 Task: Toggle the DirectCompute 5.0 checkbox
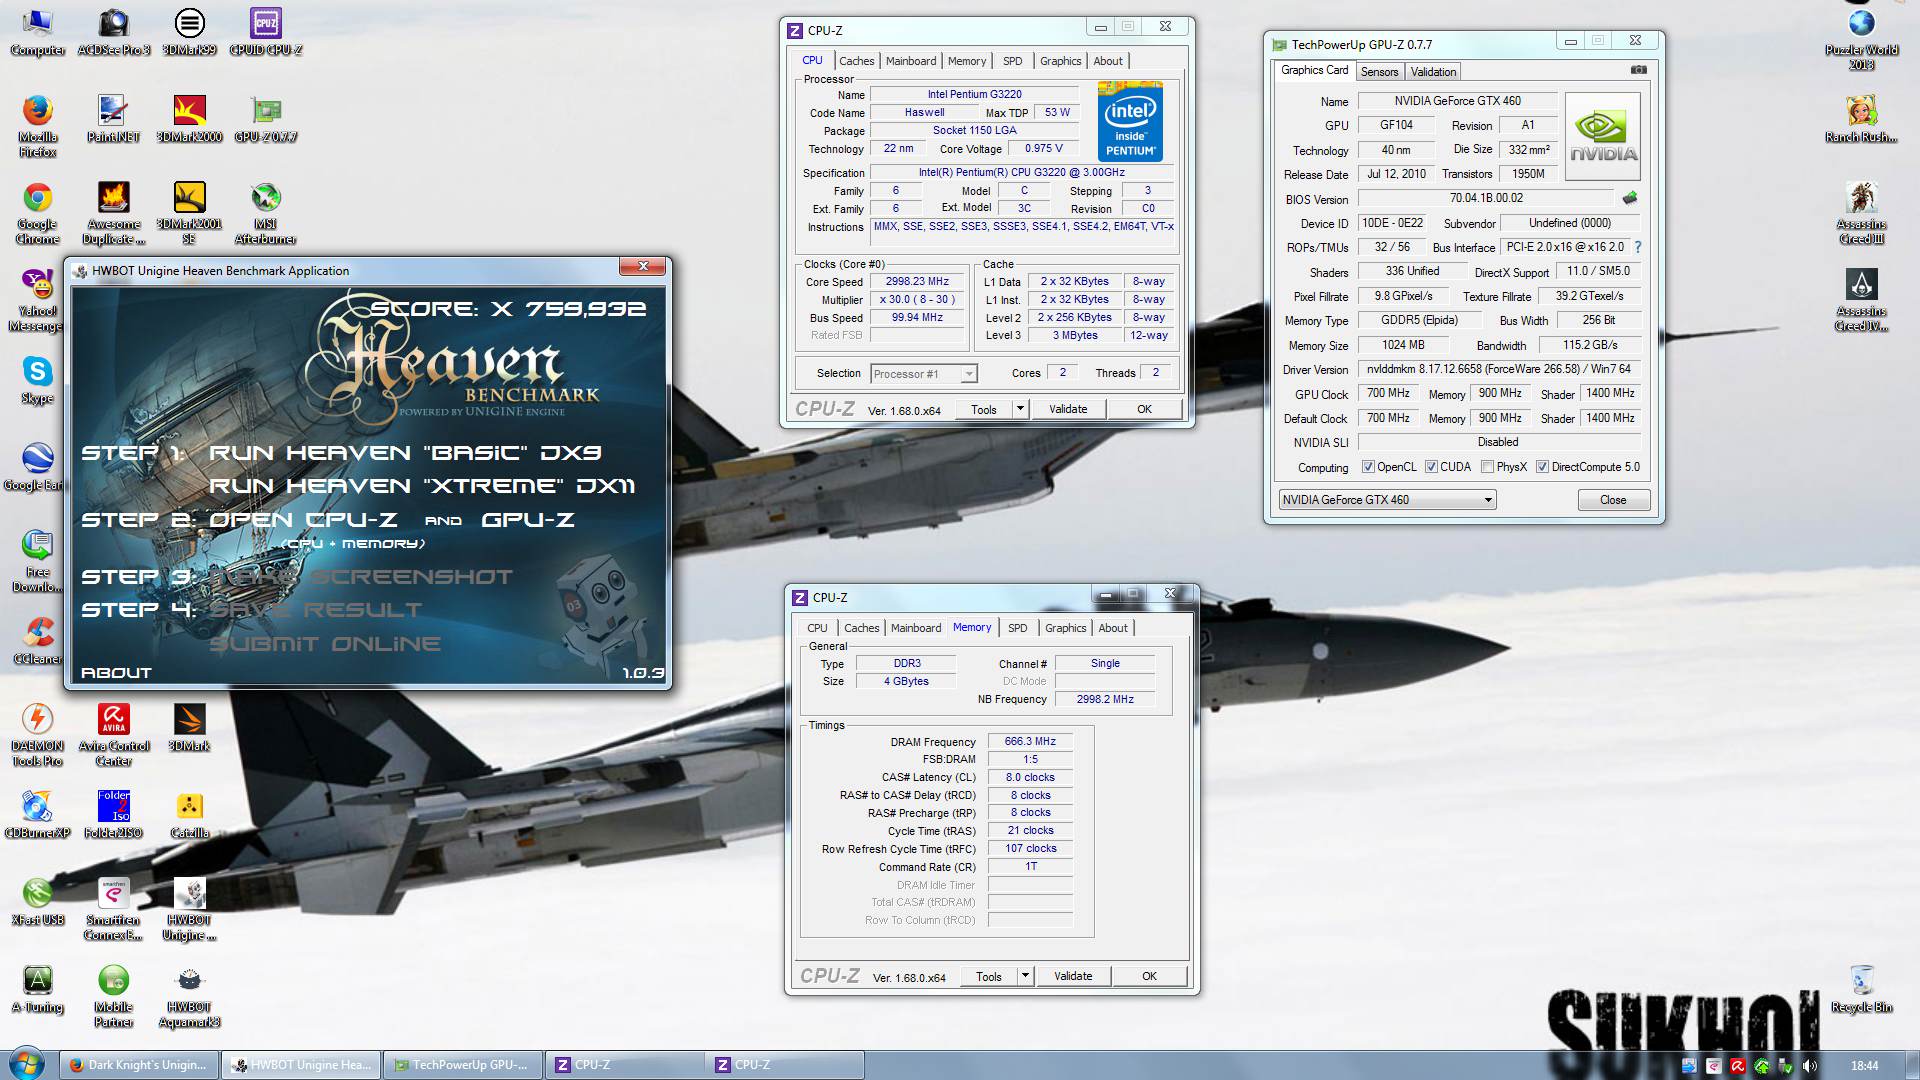point(1543,467)
